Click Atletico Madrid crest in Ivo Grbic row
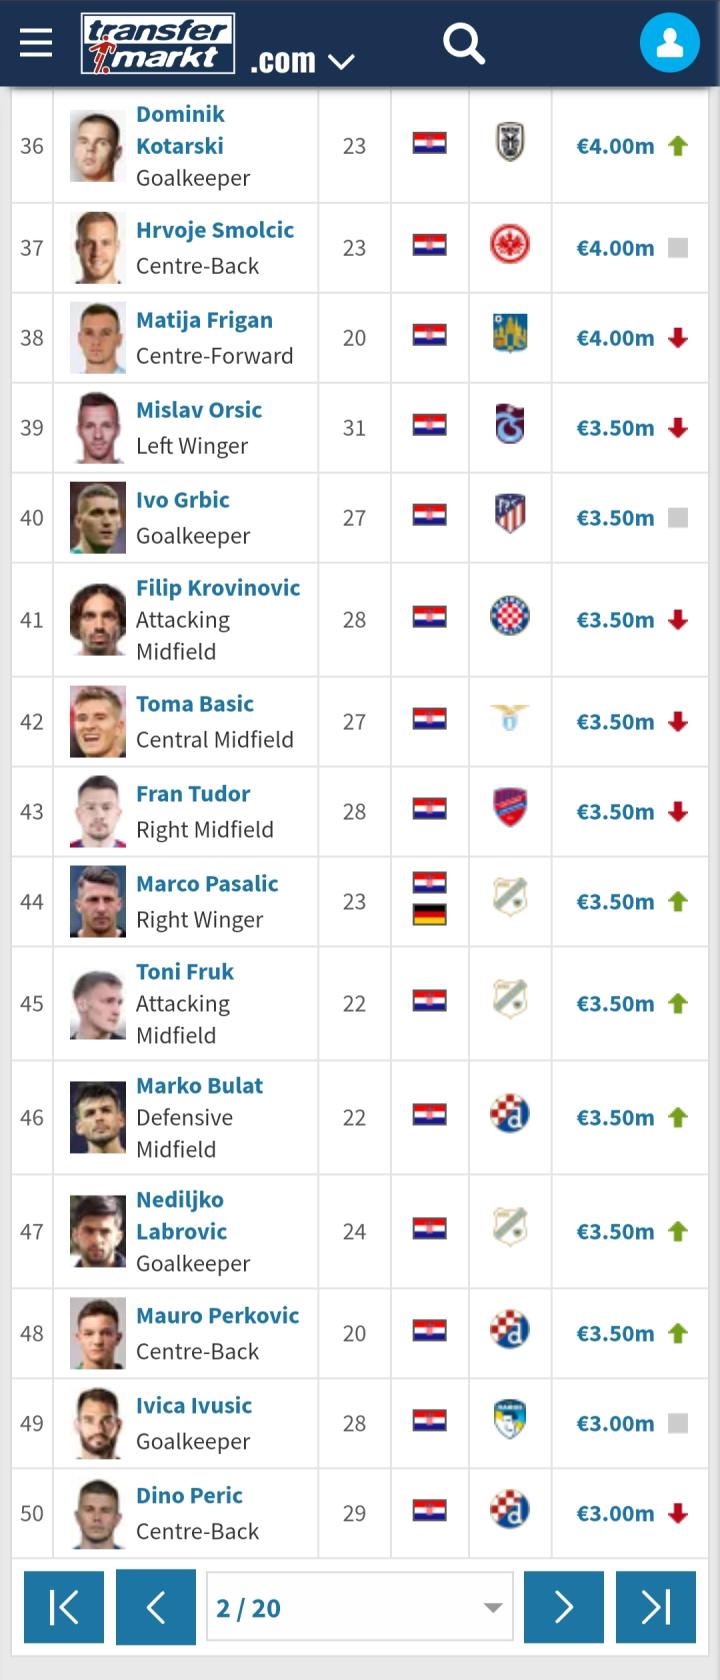The image size is (720, 1680). 510,516
